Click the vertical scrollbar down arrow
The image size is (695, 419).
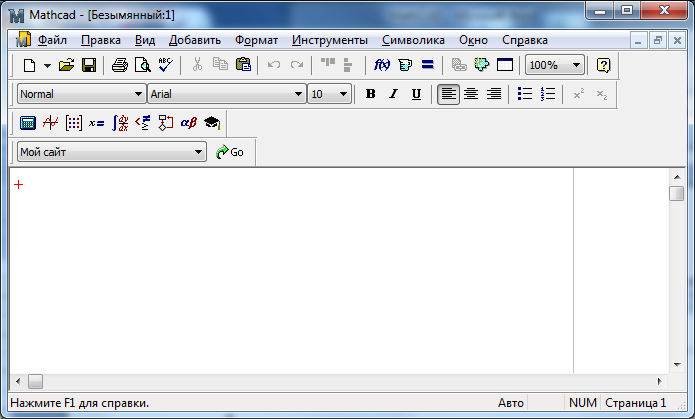point(677,365)
